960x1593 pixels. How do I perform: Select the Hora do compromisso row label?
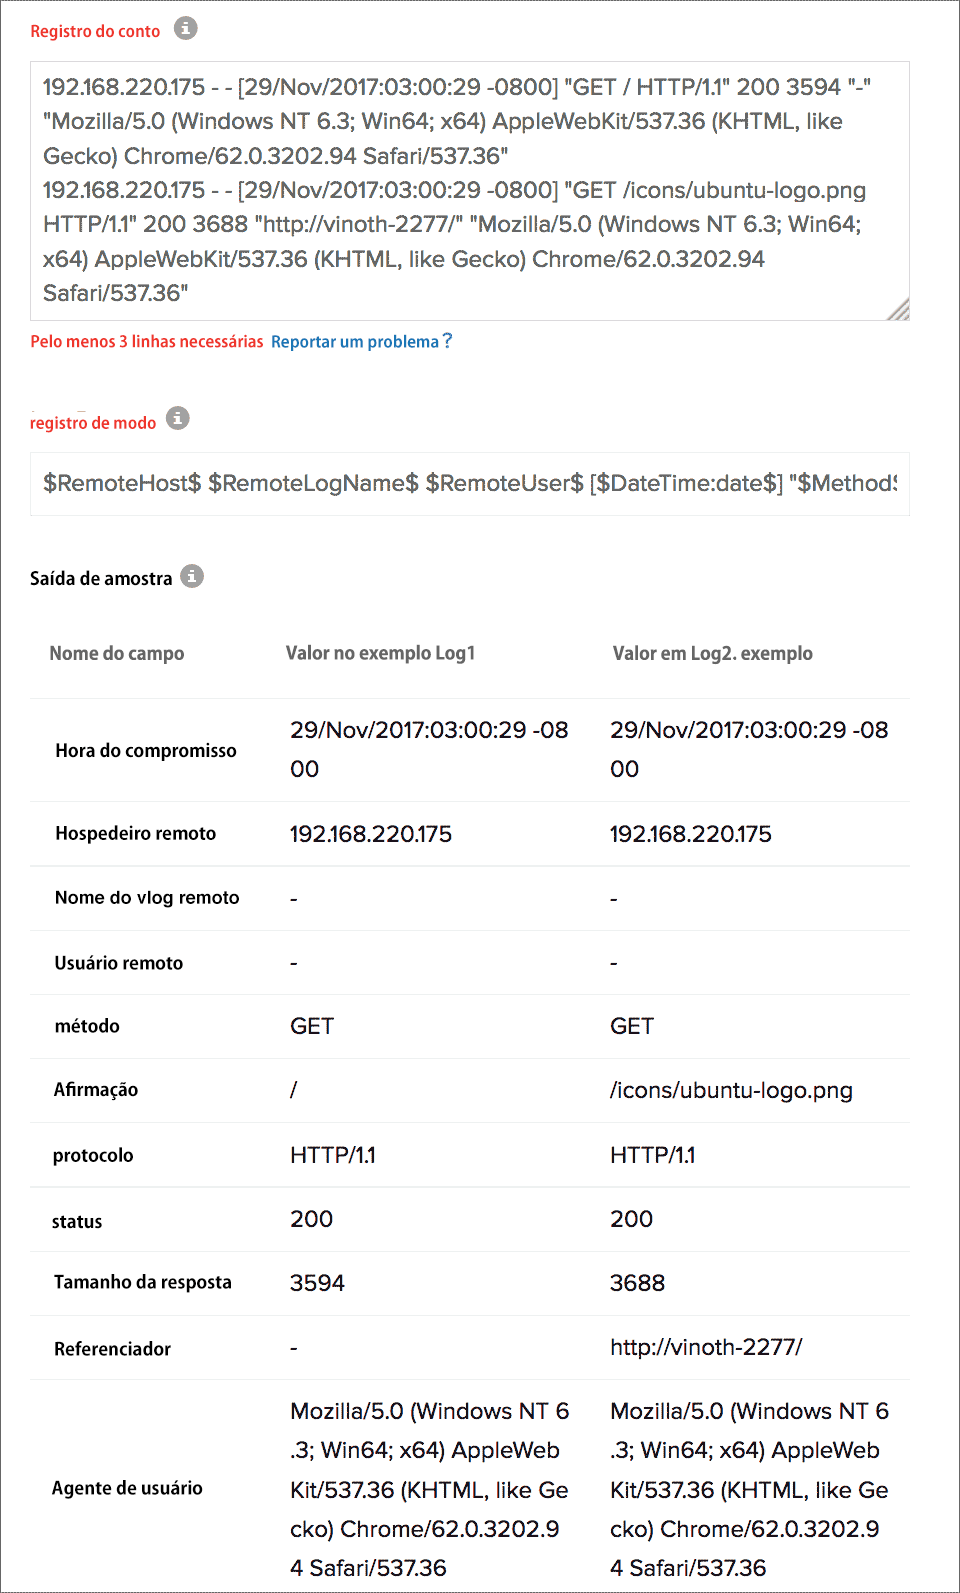[146, 750]
